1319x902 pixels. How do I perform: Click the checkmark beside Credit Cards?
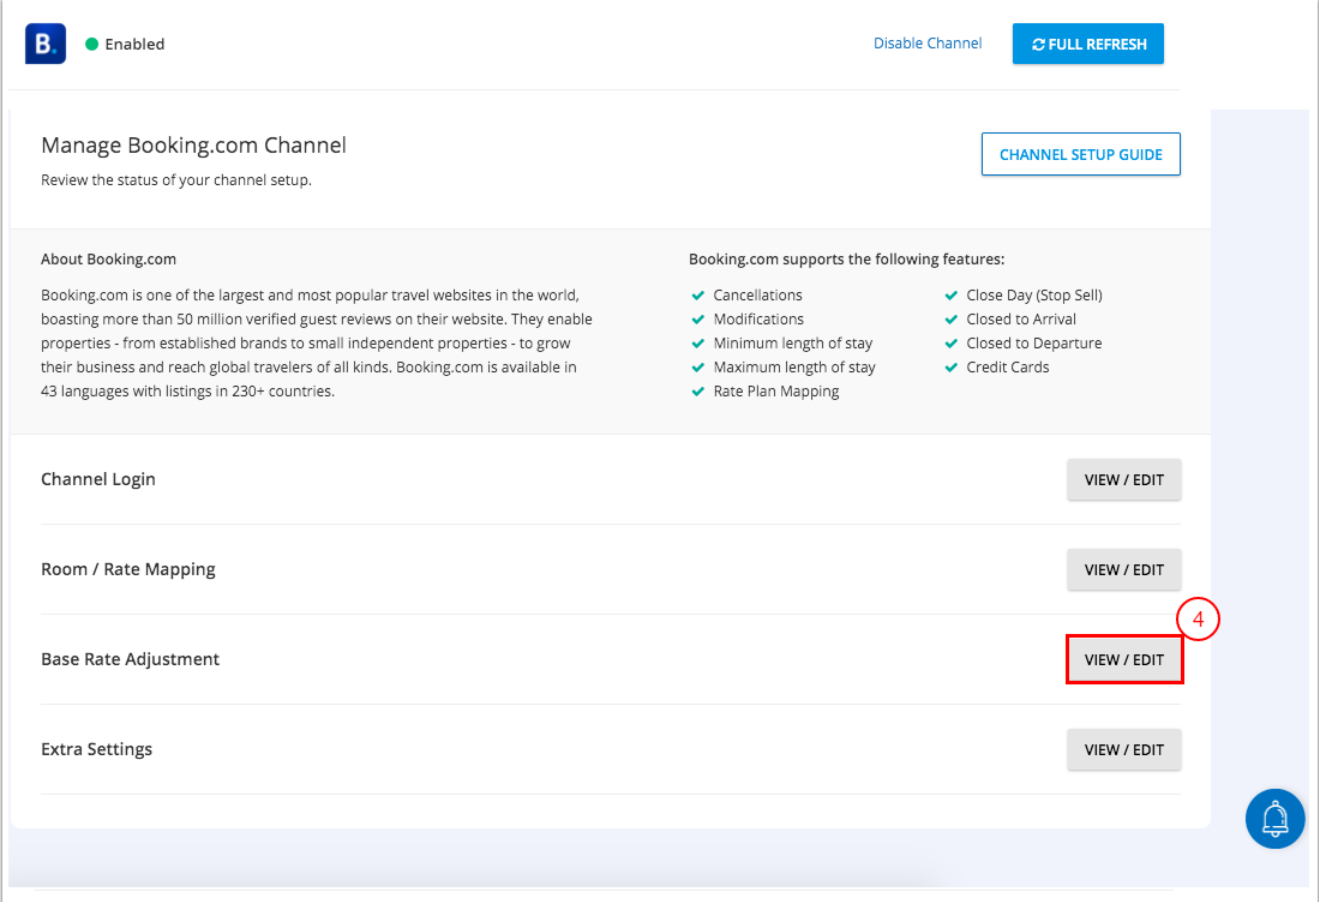point(951,367)
